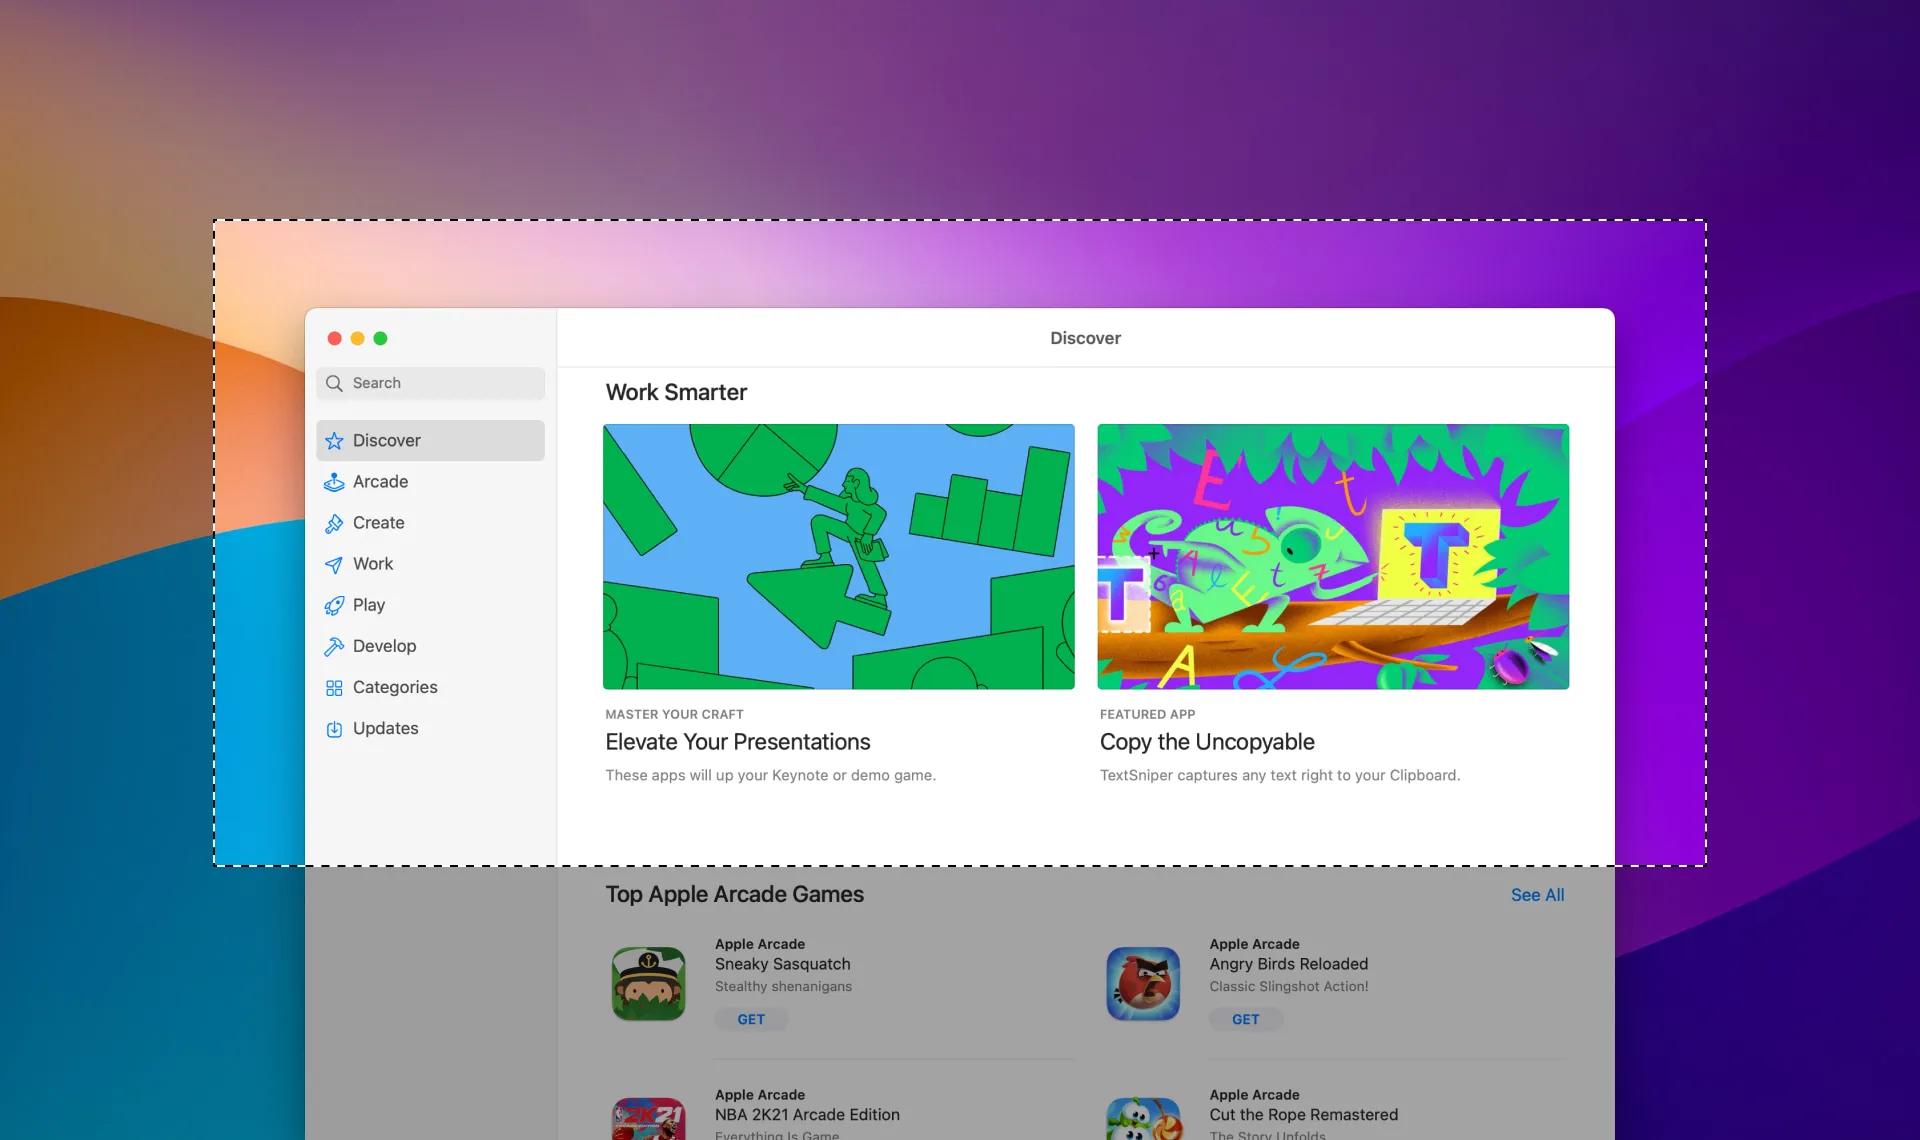The width and height of the screenshot is (1920, 1140).
Task: Open Sneaky Sasquatch app icon
Action: click(x=649, y=984)
